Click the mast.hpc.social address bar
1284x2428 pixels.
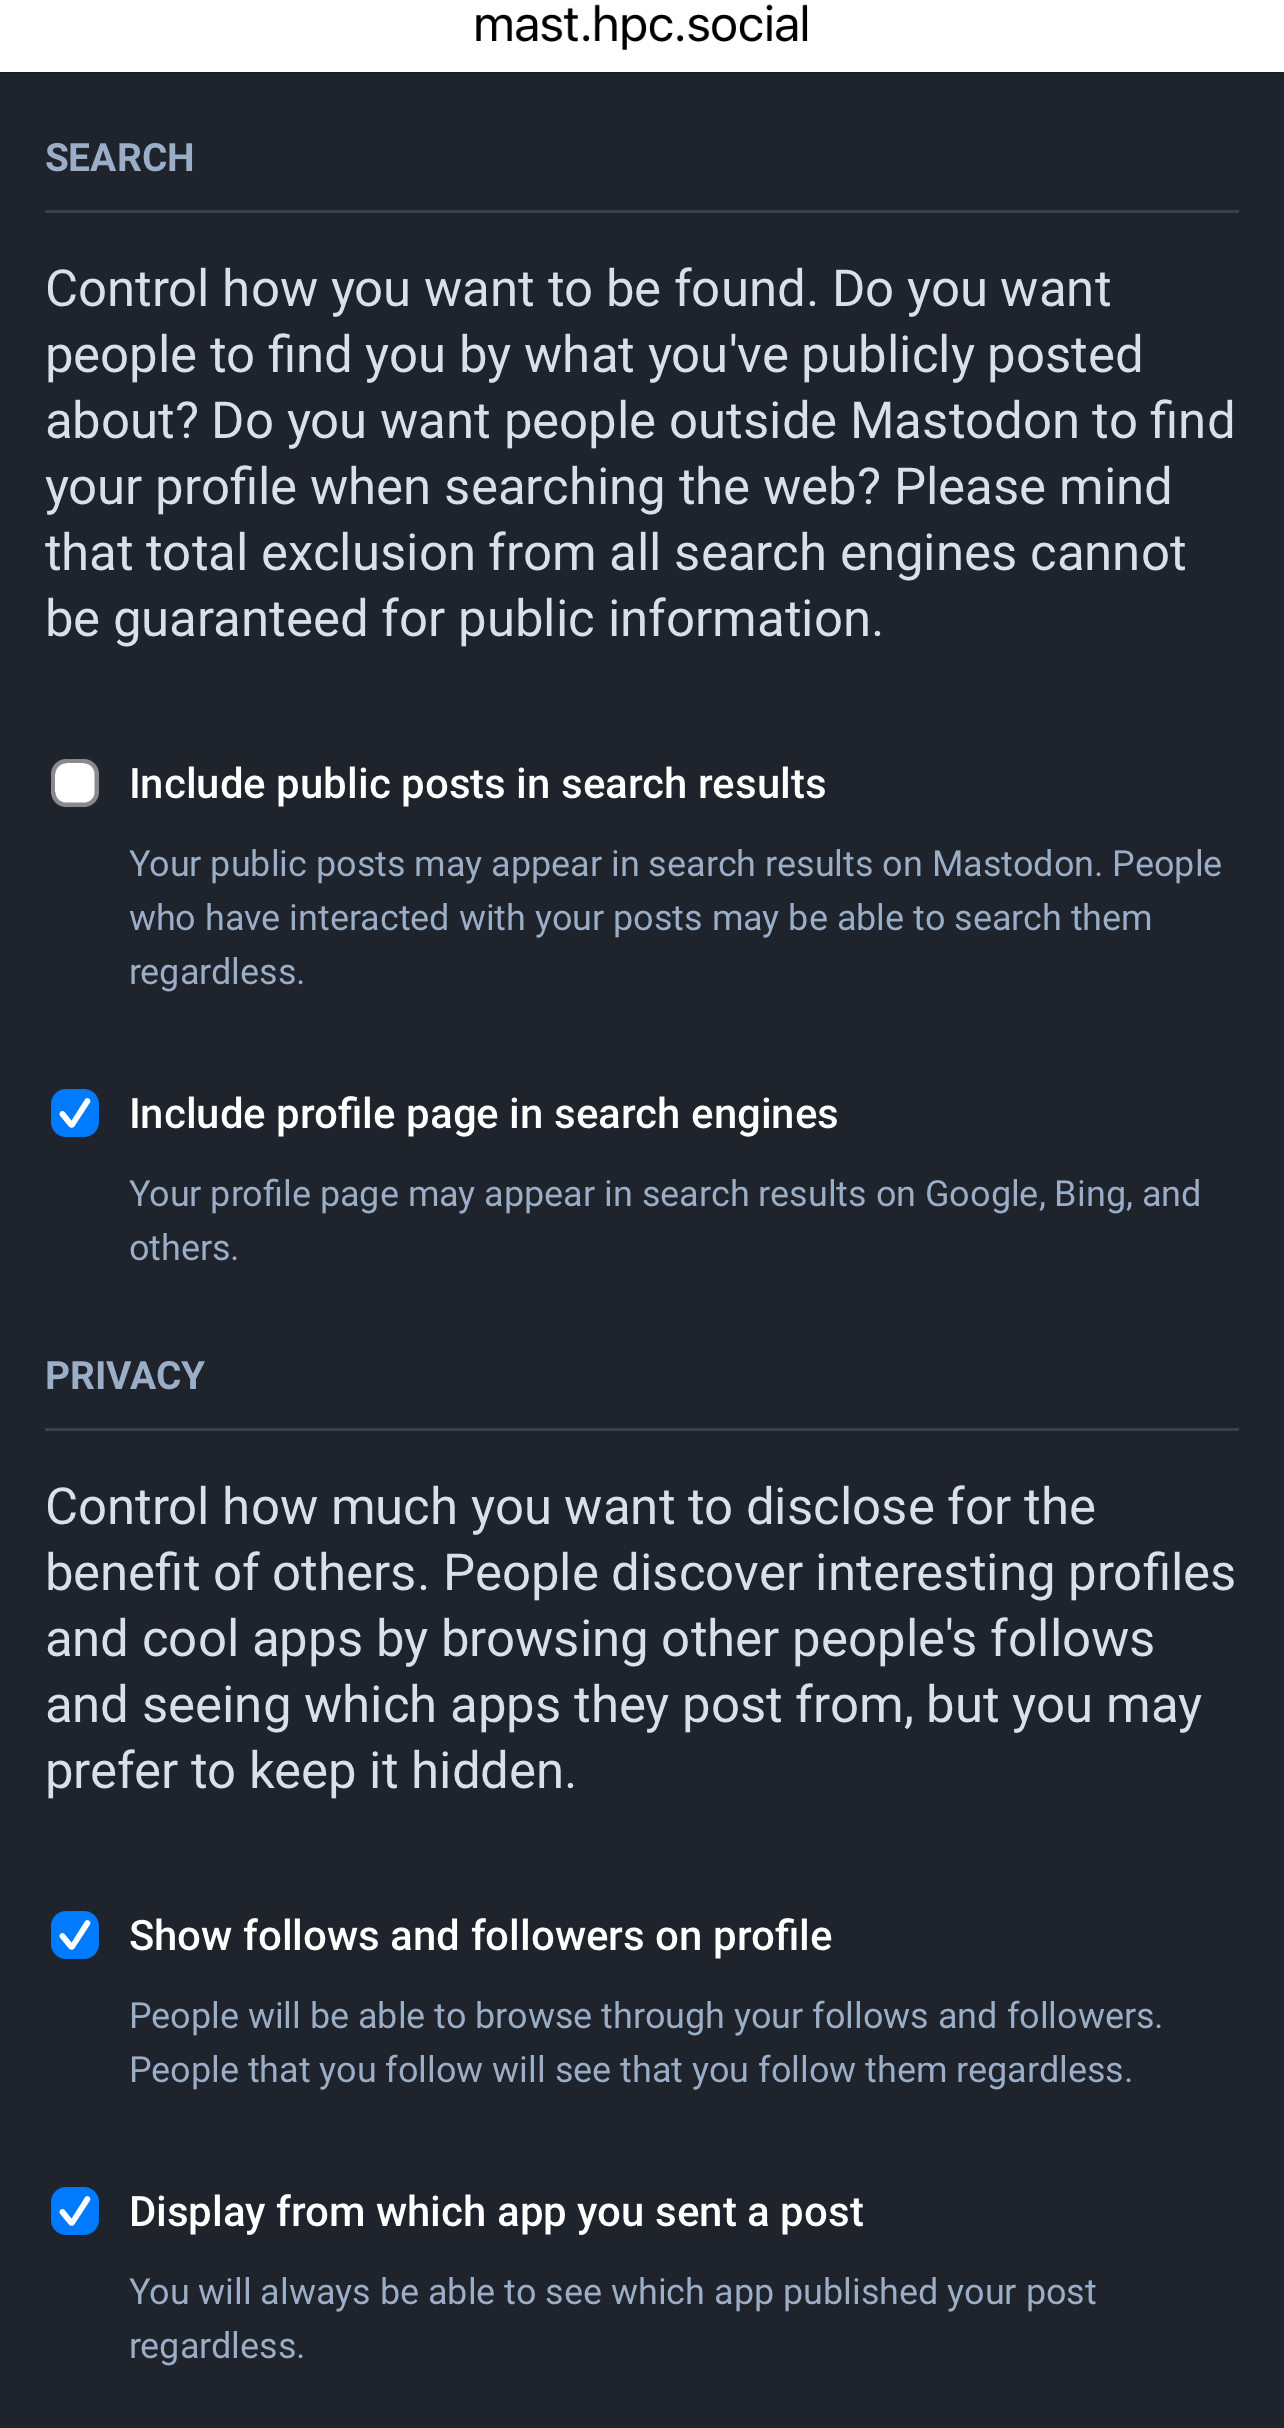coord(641,26)
